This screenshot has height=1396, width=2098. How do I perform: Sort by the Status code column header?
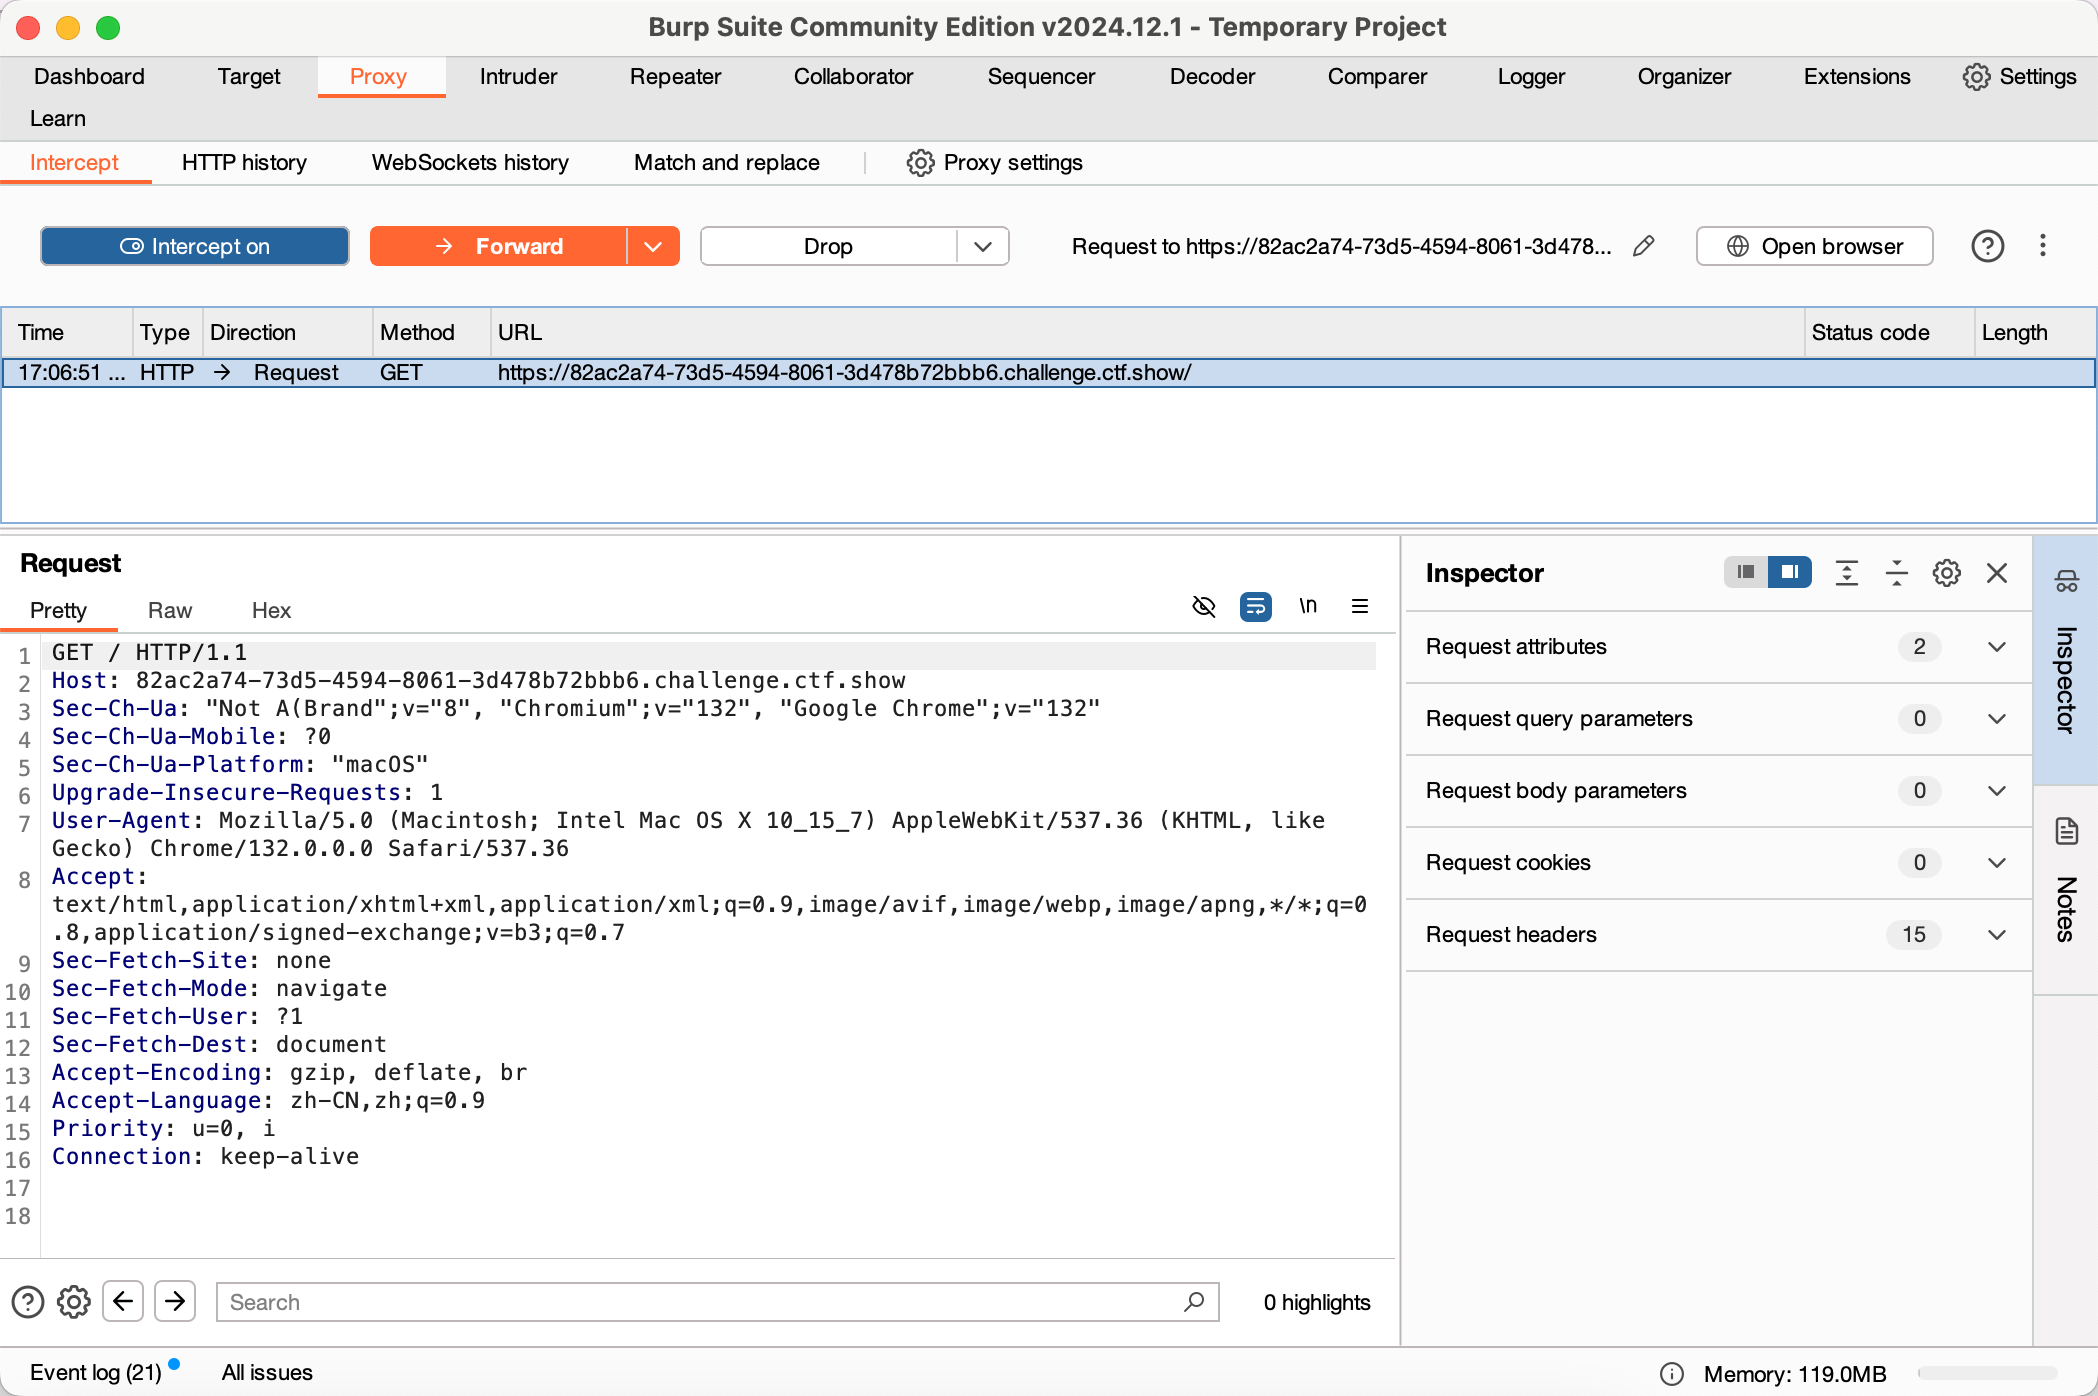[x=1889, y=333]
